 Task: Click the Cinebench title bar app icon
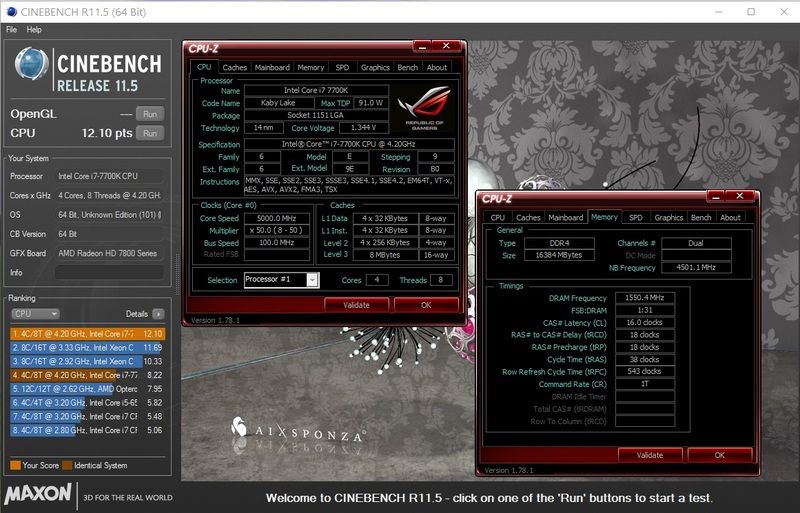point(11,12)
